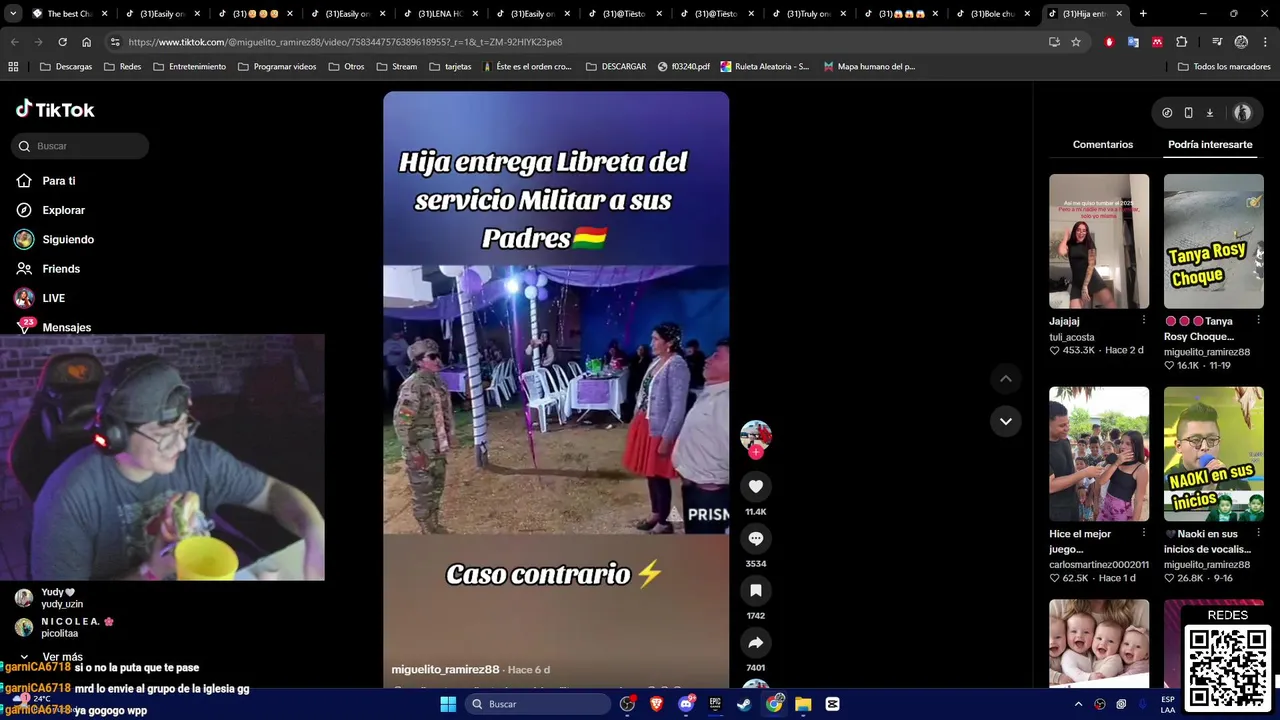Viewport: 1280px width, 720px height.
Task: Open the creator avatar beside the video
Action: [756, 435]
